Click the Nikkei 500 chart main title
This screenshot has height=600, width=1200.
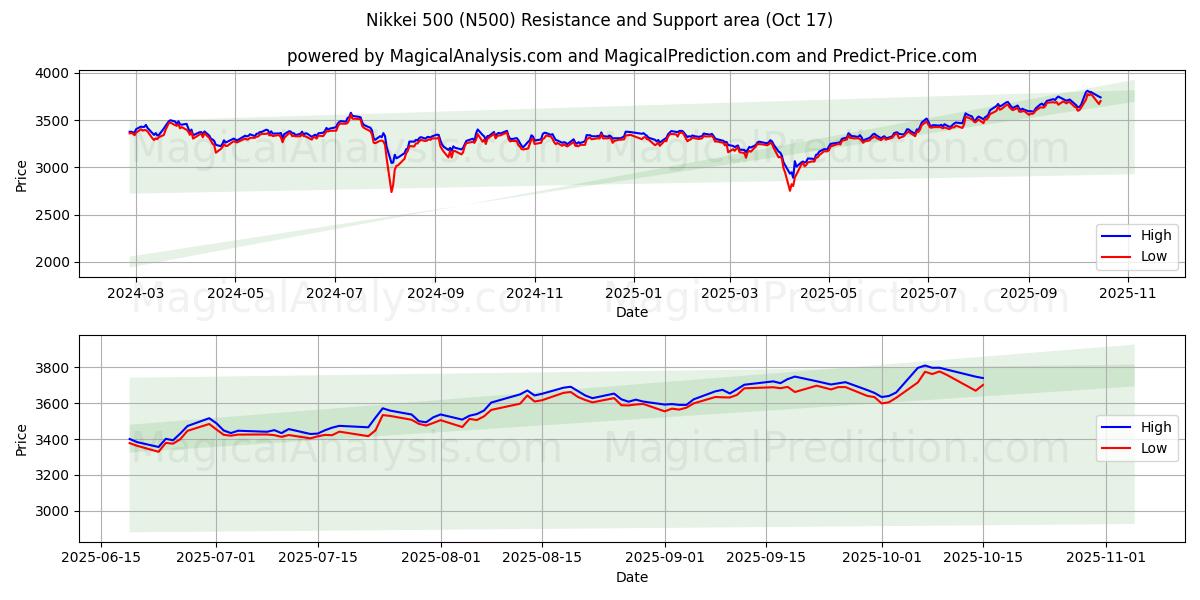coord(600,20)
